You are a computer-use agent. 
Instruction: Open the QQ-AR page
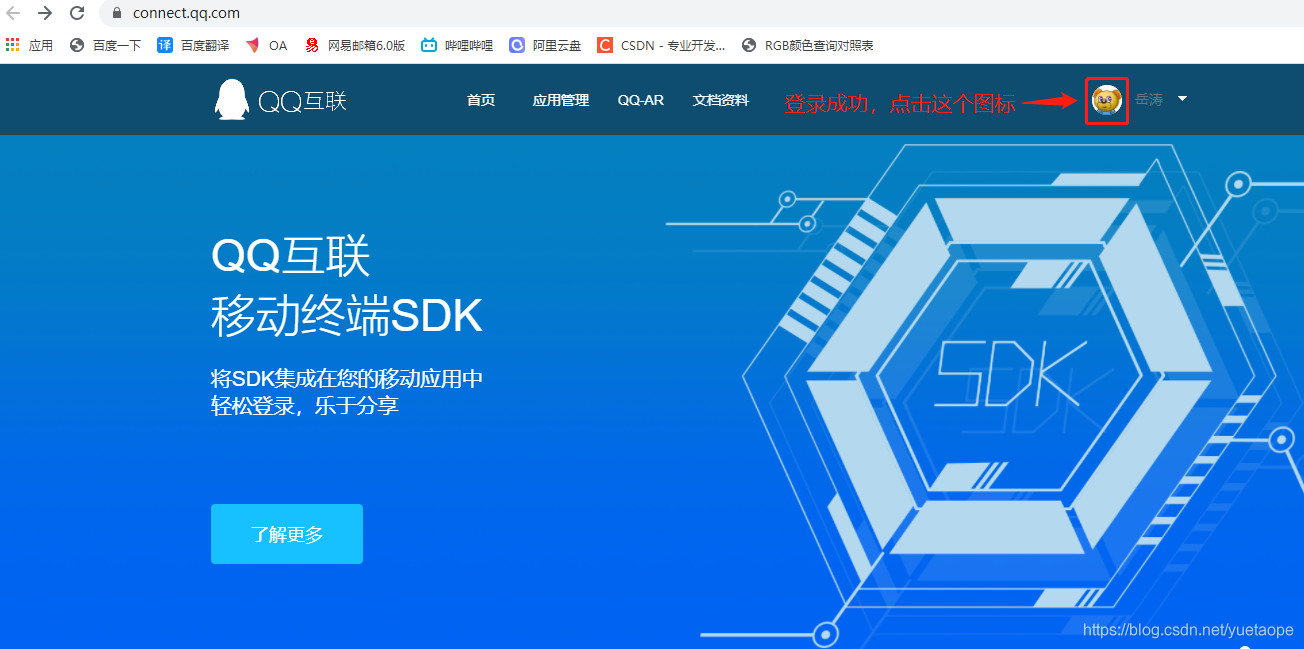pyautogui.click(x=640, y=100)
